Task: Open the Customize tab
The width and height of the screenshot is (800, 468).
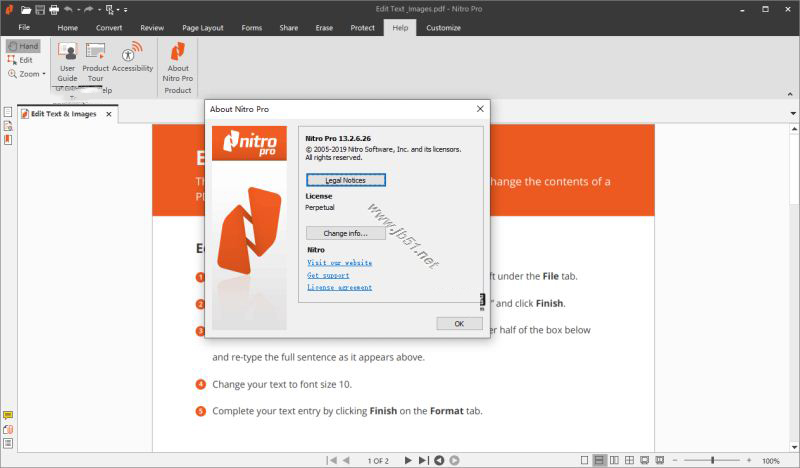Action: pyautogui.click(x=443, y=28)
